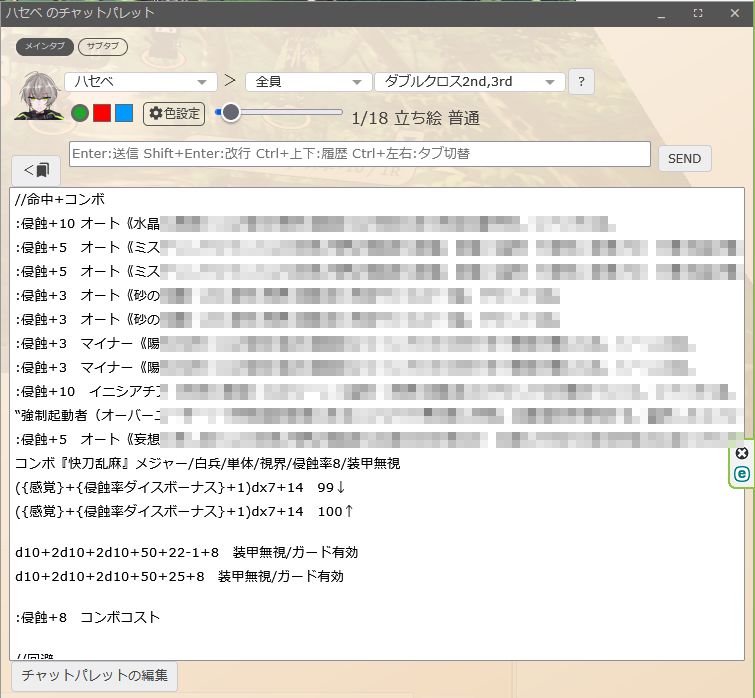The width and height of the screenshot is (755, 698).
Task: Click the ハセベ character portrait
Action: point(39,97)
